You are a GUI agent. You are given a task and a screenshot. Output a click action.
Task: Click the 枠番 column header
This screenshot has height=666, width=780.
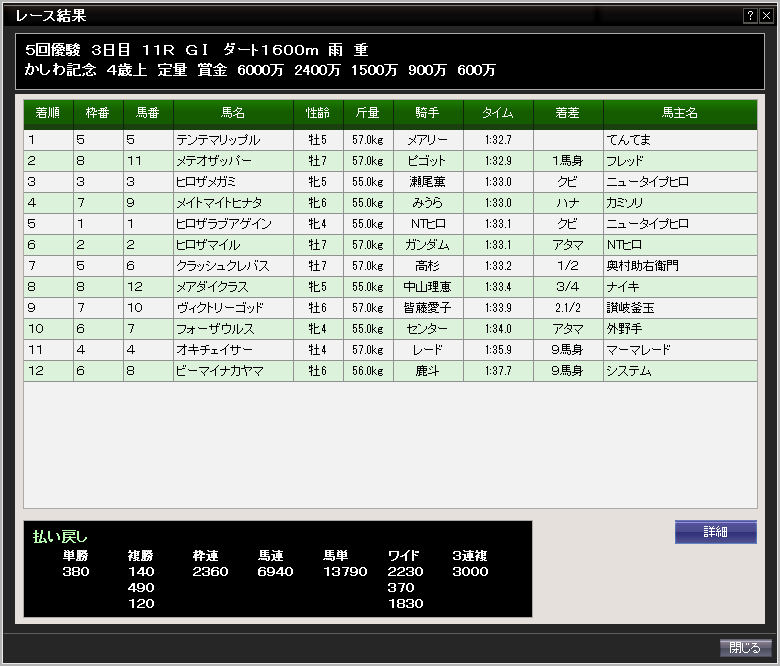[98, 113]
